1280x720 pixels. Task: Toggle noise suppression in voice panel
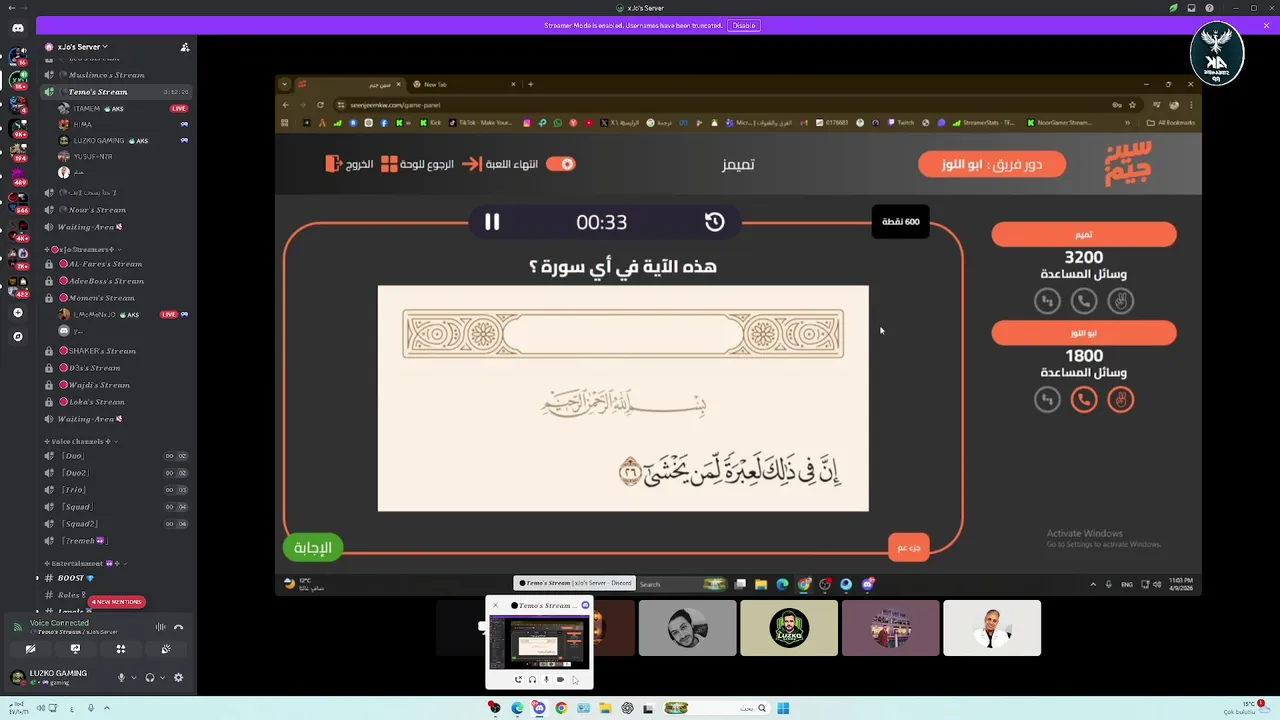click(x=160, y=627)
